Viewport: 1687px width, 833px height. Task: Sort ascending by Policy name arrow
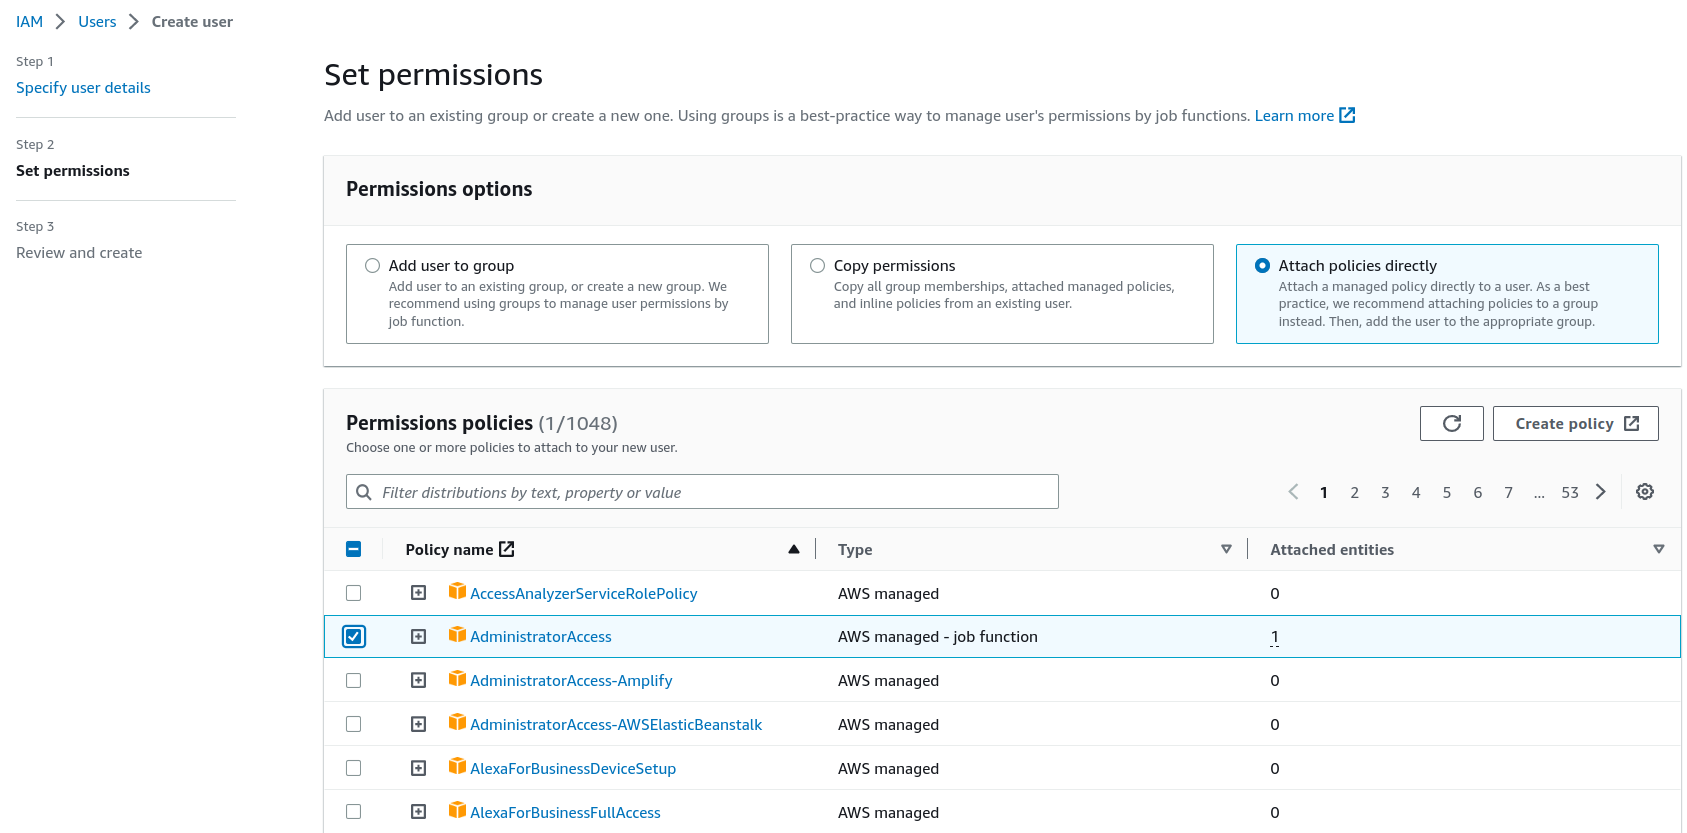pyautogui.click(x=794, y=549)
